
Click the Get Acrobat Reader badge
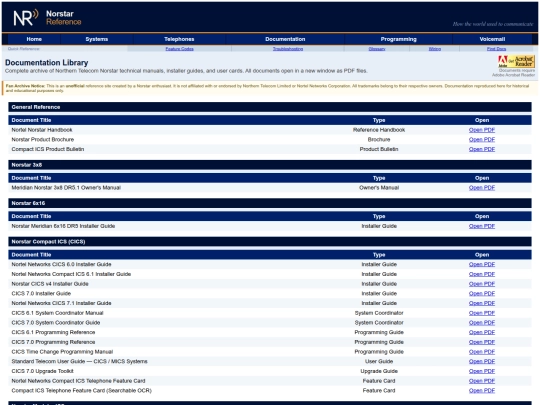516,61
